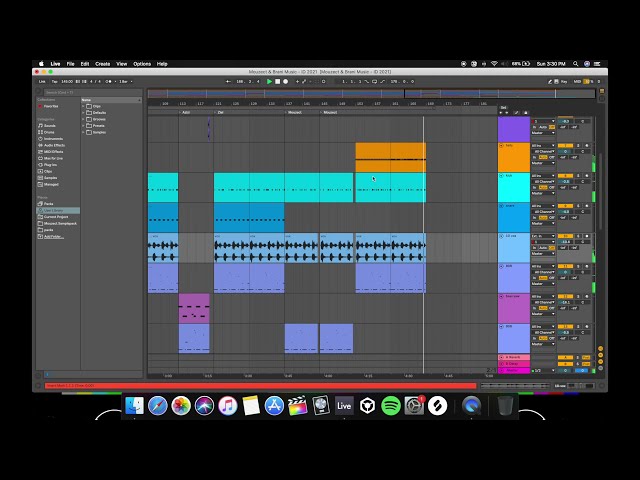
Task: Toggle the MIDI map mode button
Action: click(x=577, y=82)
